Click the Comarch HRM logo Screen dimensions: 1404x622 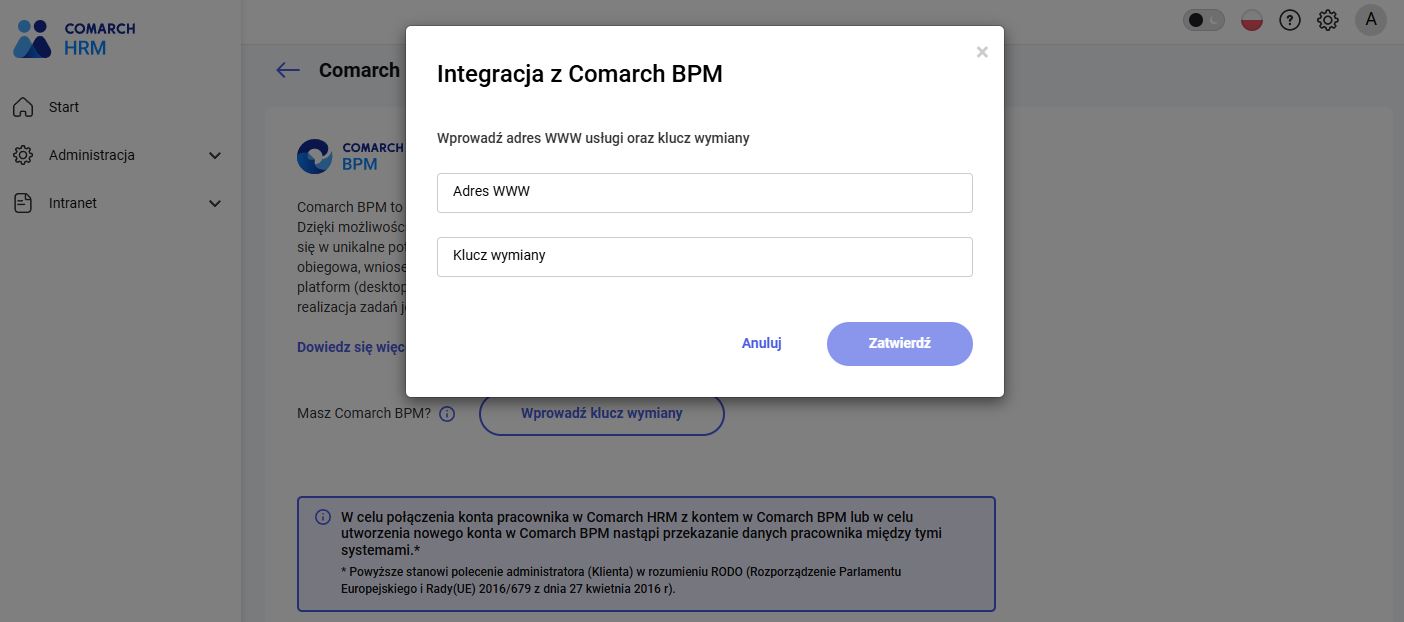pos(75,39)
